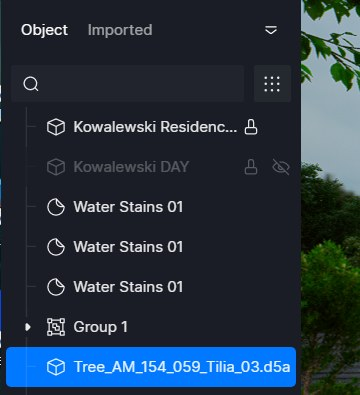Screen dimensions: 360x395
Task: Click in the object search field
Action: coord(128,84)
